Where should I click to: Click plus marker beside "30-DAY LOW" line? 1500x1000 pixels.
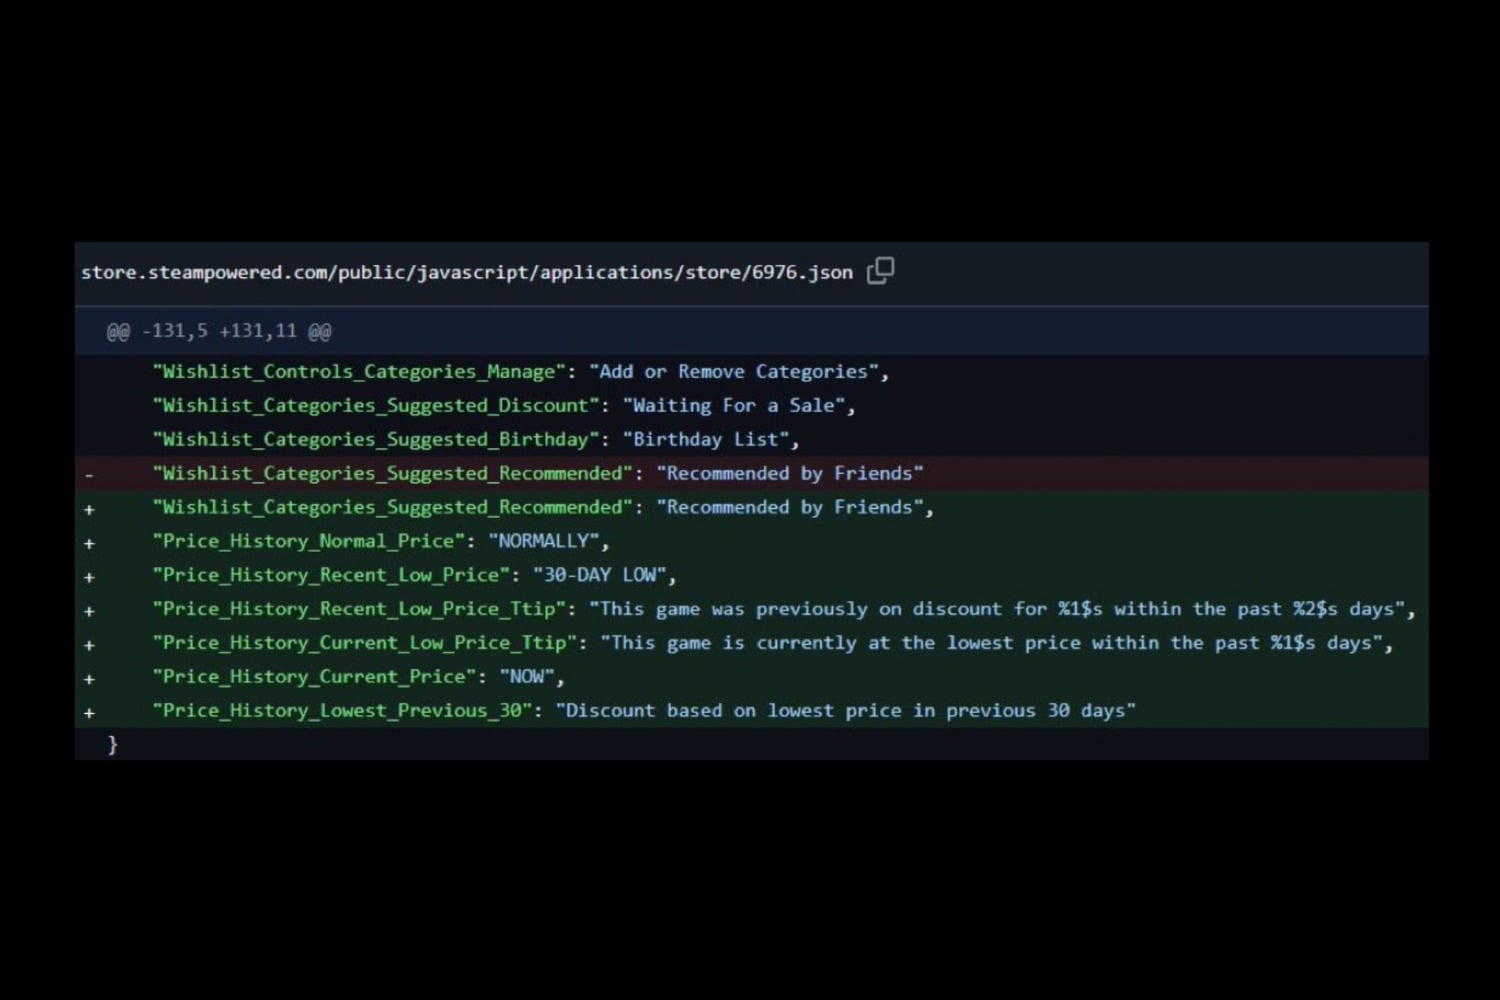click(89, 577)
